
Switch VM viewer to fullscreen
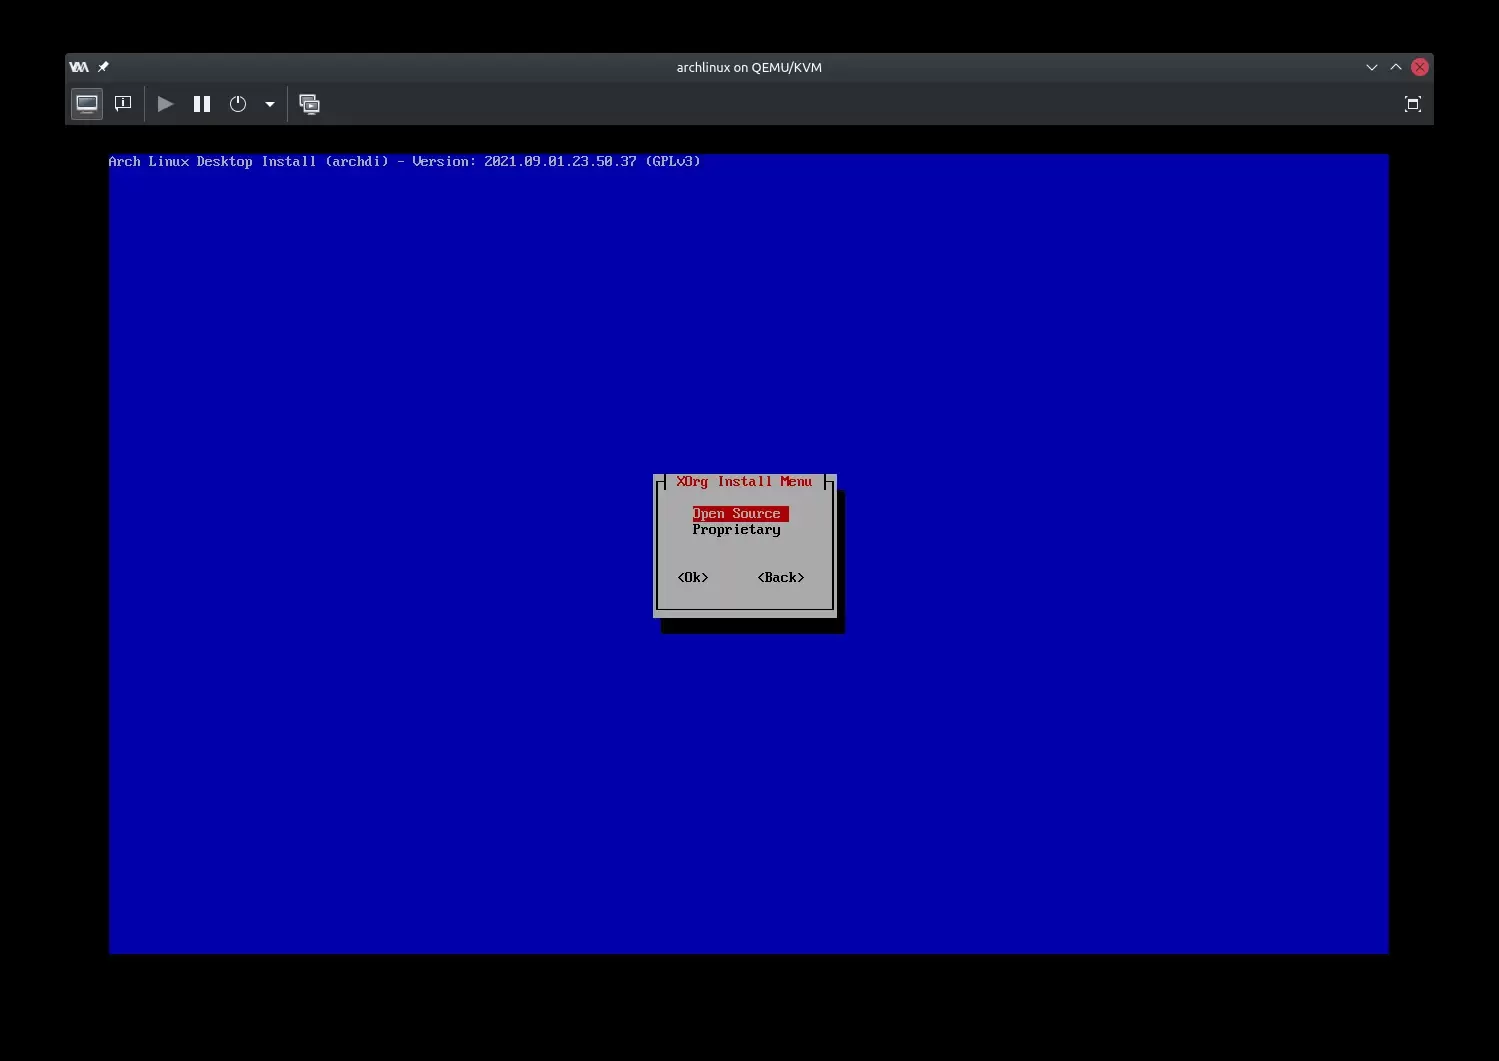(x=1412, y=104)
